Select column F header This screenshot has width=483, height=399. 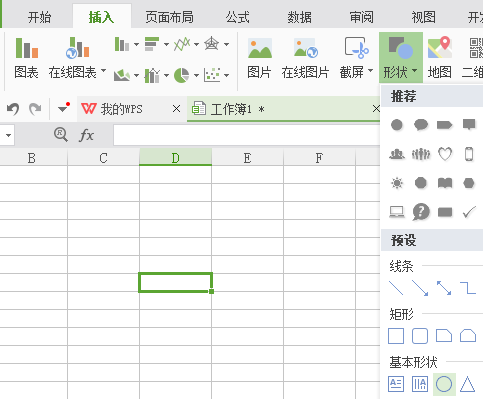(319, 158)
